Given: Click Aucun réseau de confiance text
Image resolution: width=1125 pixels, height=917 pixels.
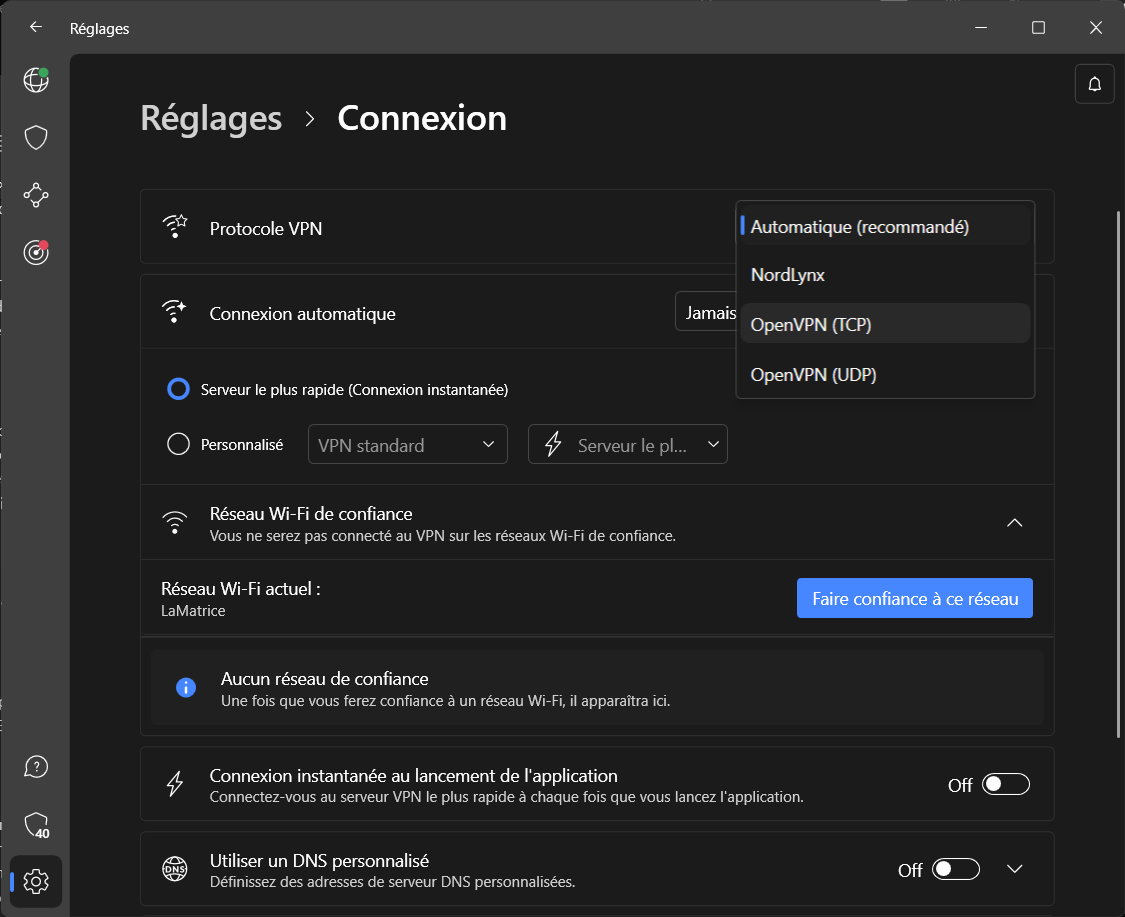Looking at the screenshot, I should coord(324,679).
